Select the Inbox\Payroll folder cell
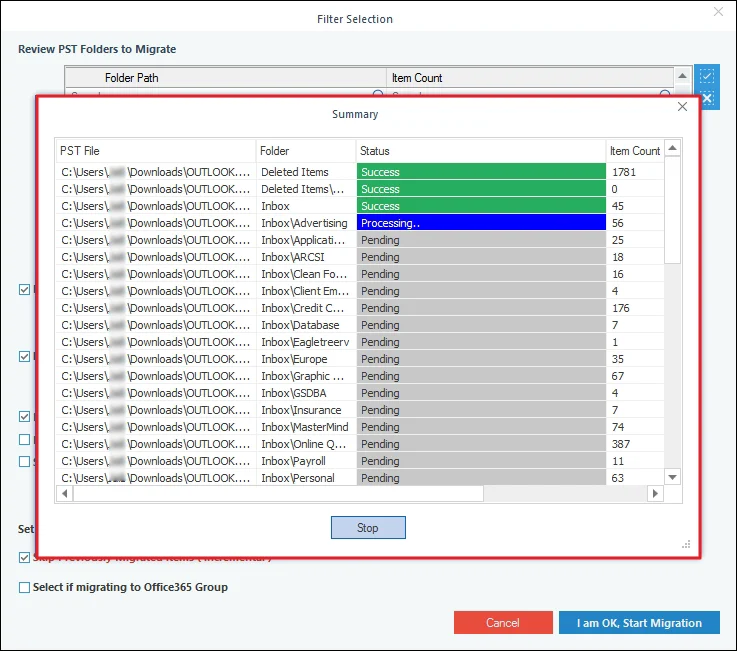 (306, 461)
